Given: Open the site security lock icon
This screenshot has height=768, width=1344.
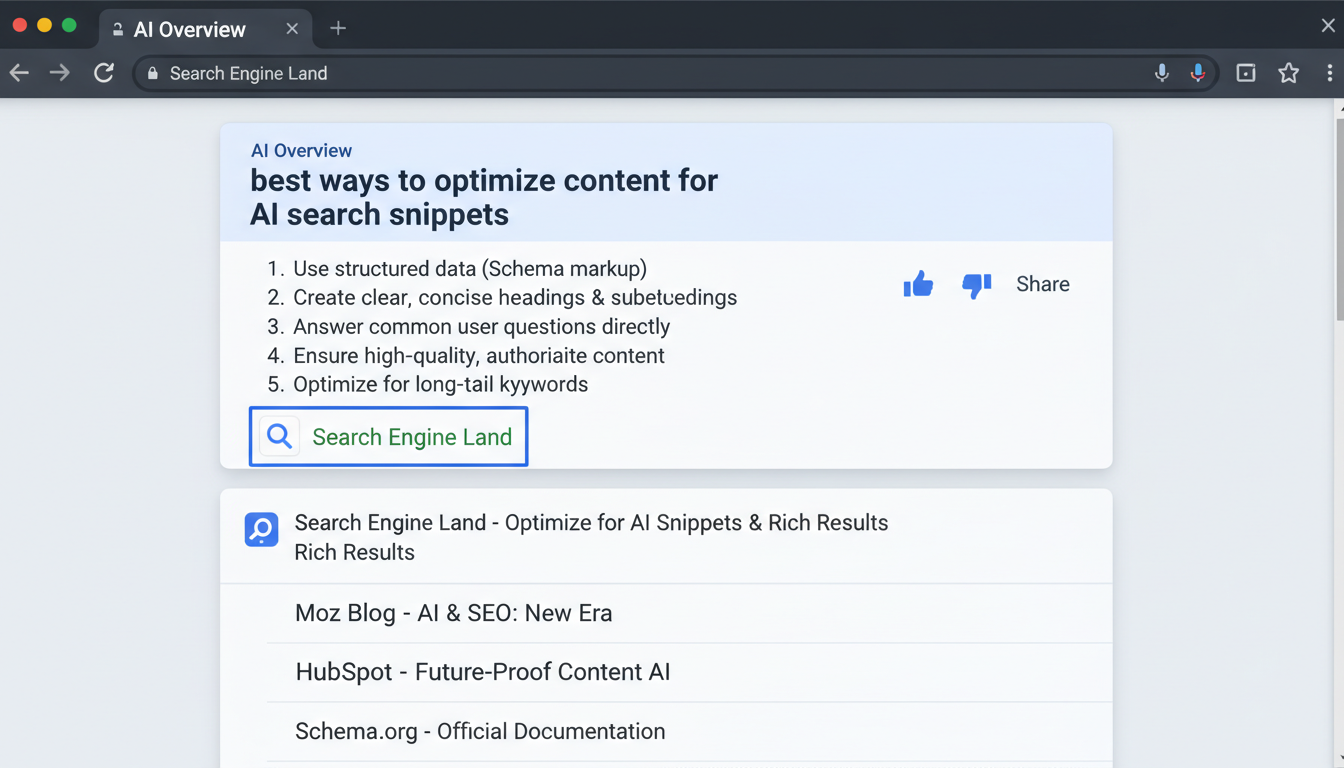Looking at the screenshot, I should [152, 74].
